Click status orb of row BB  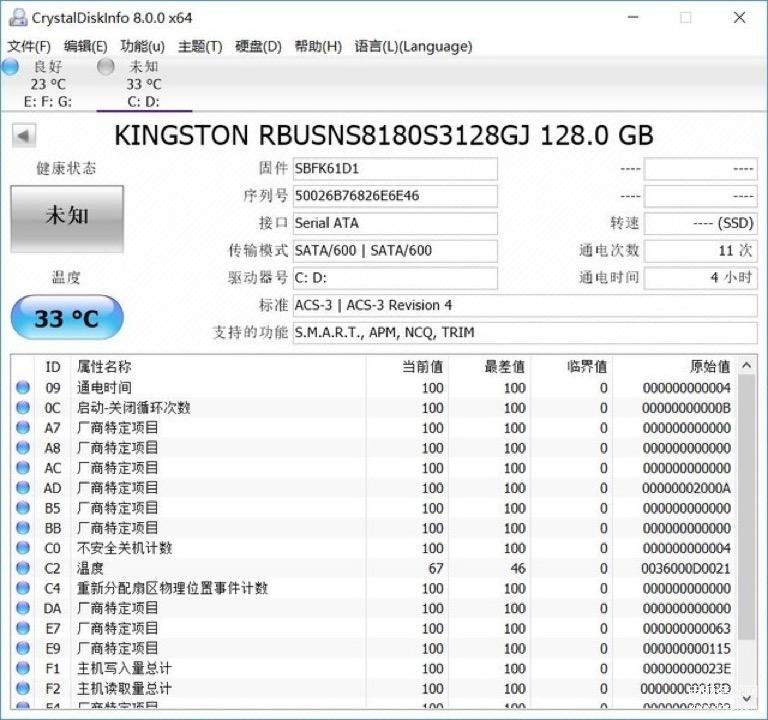point(23,528)
